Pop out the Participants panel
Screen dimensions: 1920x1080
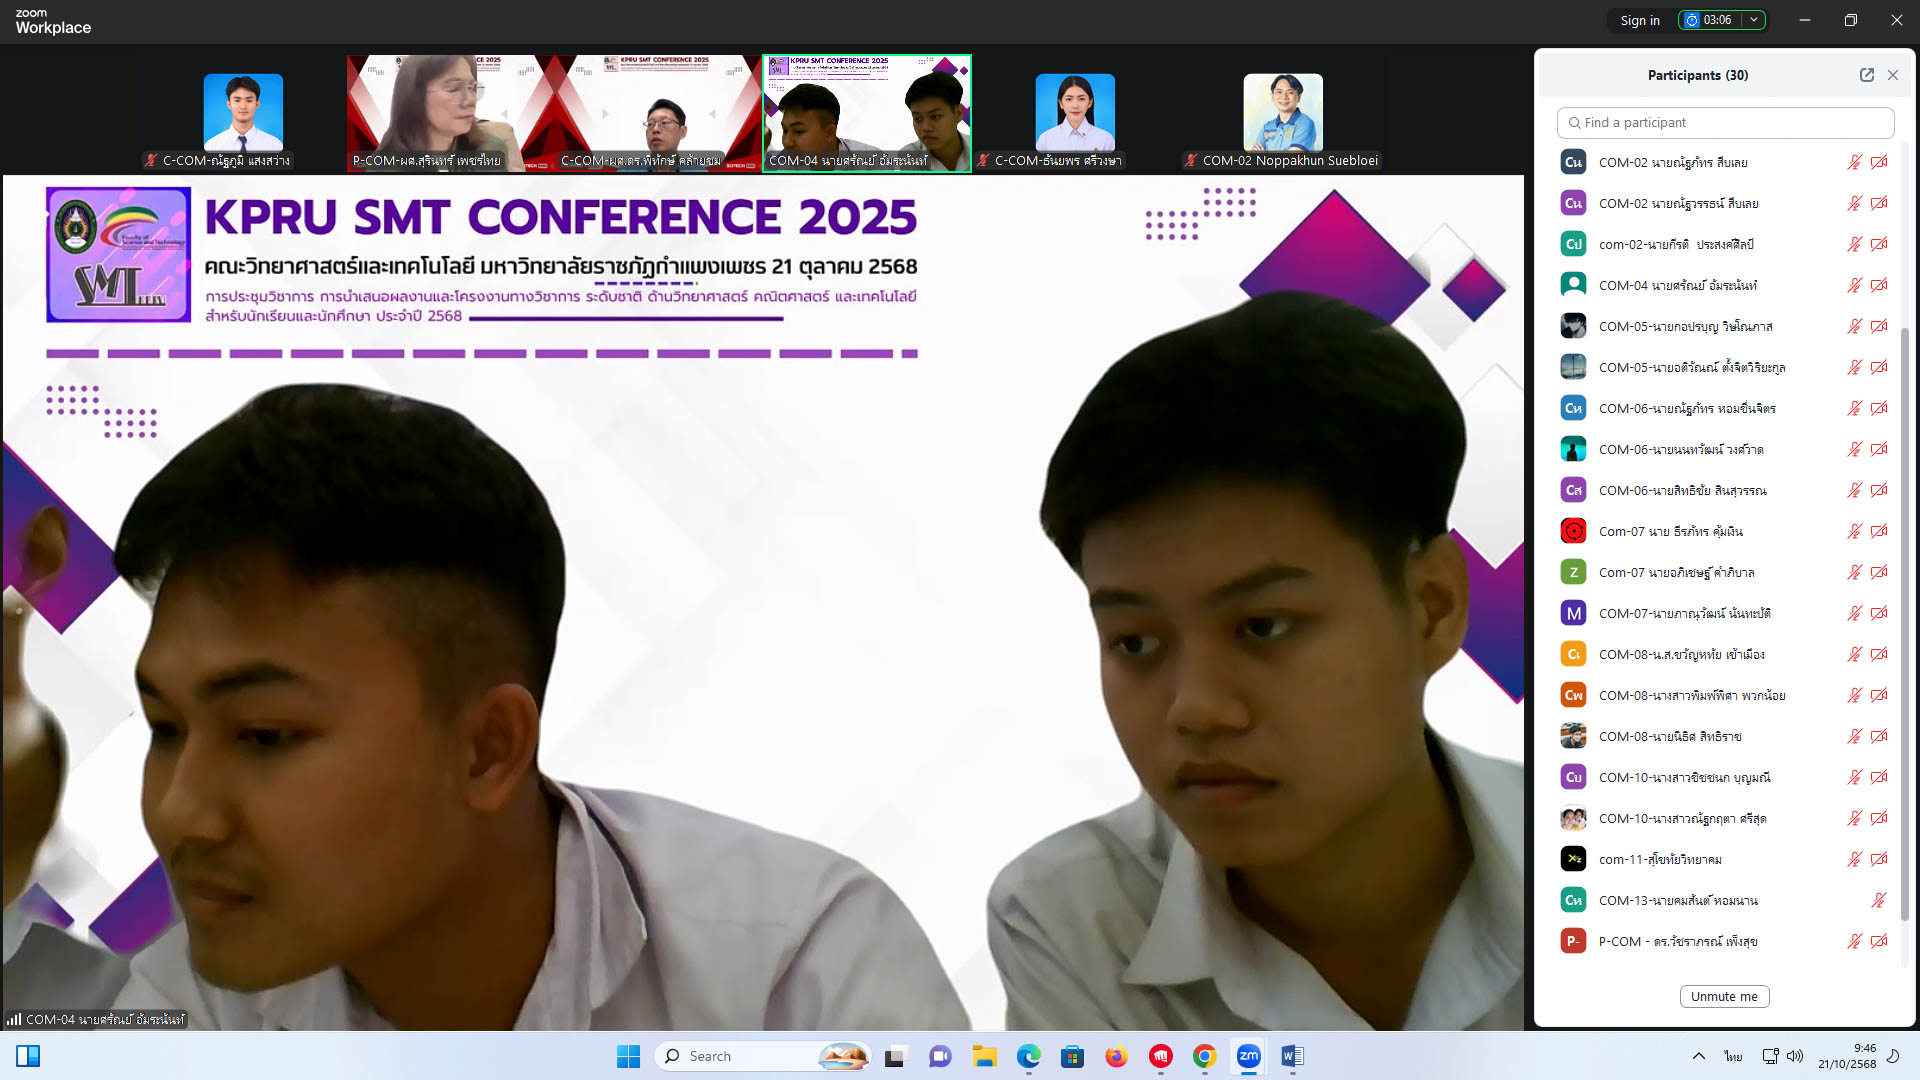(x=1866, y=75)
